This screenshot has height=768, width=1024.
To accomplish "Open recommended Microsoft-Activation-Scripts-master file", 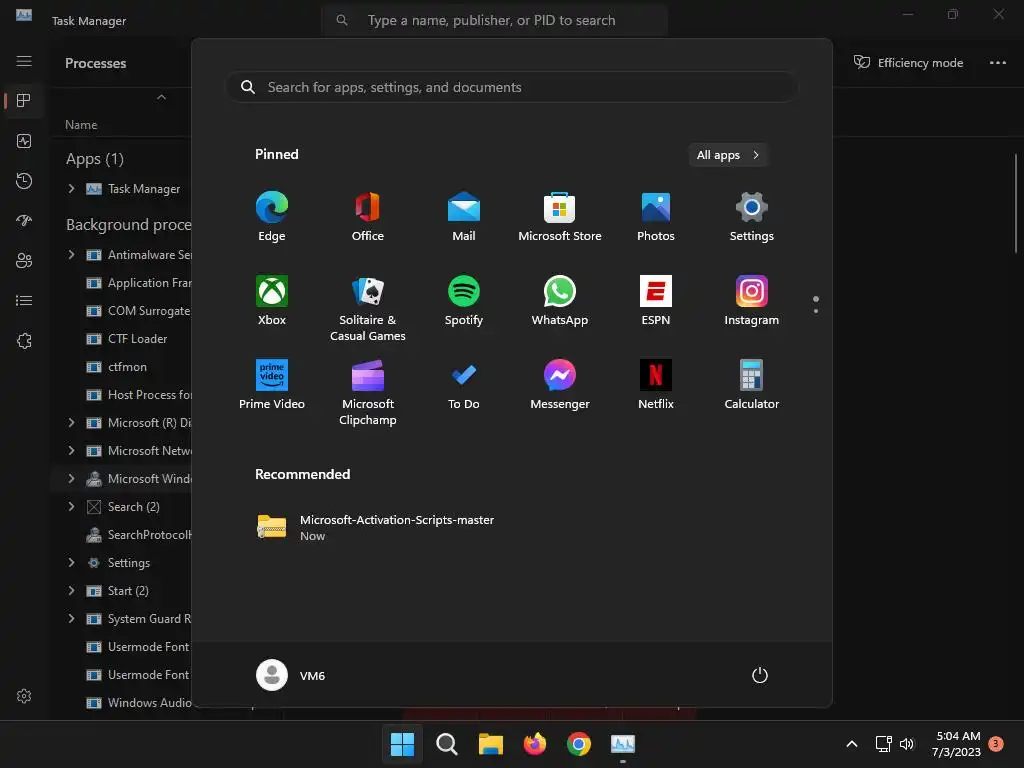I will (x=376, y=527).
